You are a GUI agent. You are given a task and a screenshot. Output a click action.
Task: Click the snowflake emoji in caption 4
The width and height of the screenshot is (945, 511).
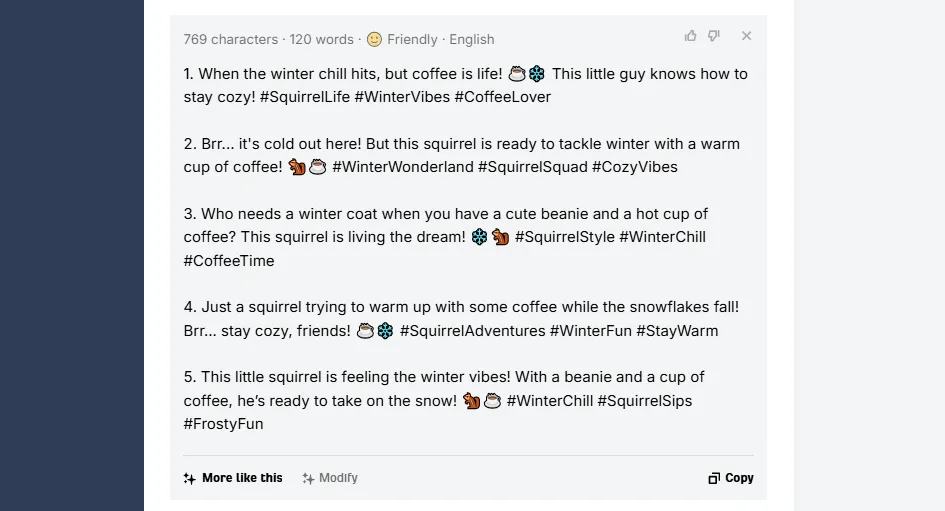point(385,331)
